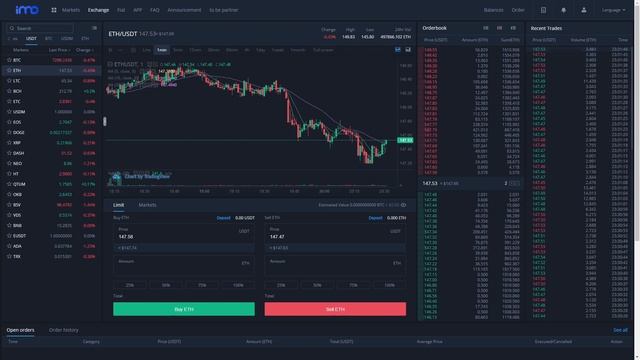Click the buy Price input field
Screen dimensions: 640x360
[x=184, y=233]
